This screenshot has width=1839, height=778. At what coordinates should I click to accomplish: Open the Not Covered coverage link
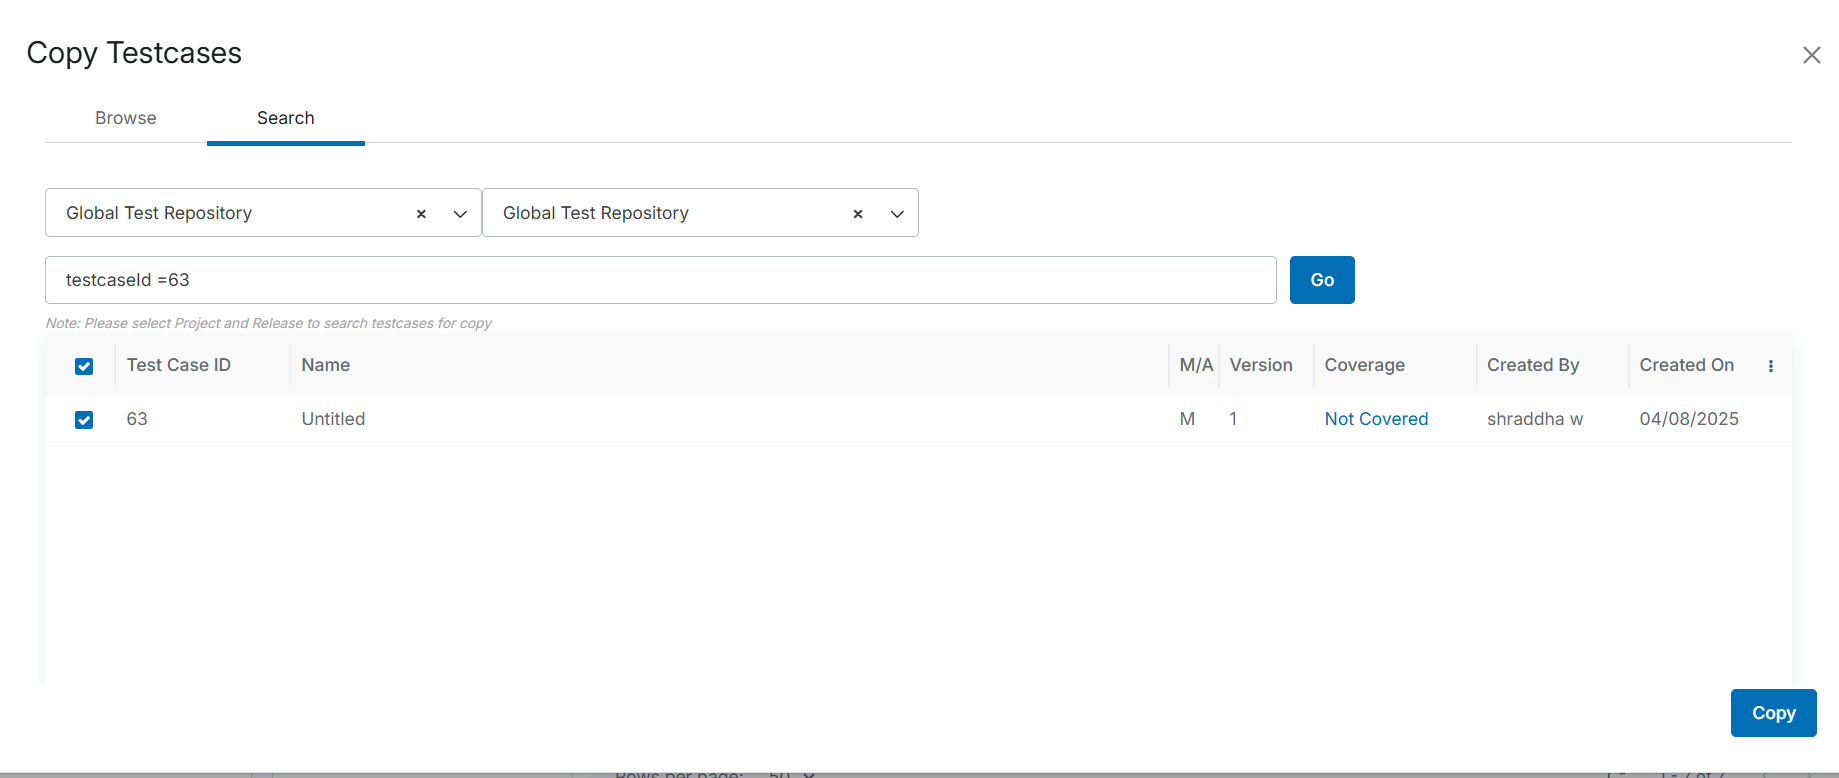click(x=1375, y=419)
